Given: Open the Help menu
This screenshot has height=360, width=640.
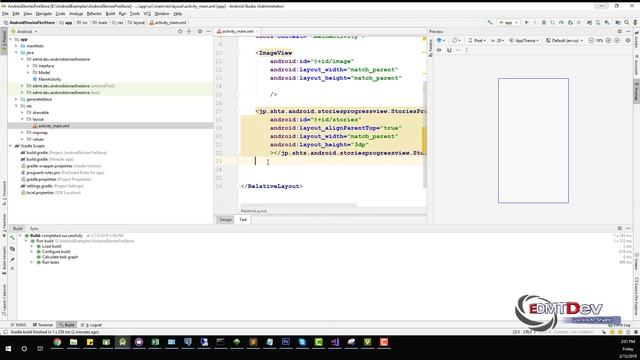Looking at the screenshot, I should [178, 14].
